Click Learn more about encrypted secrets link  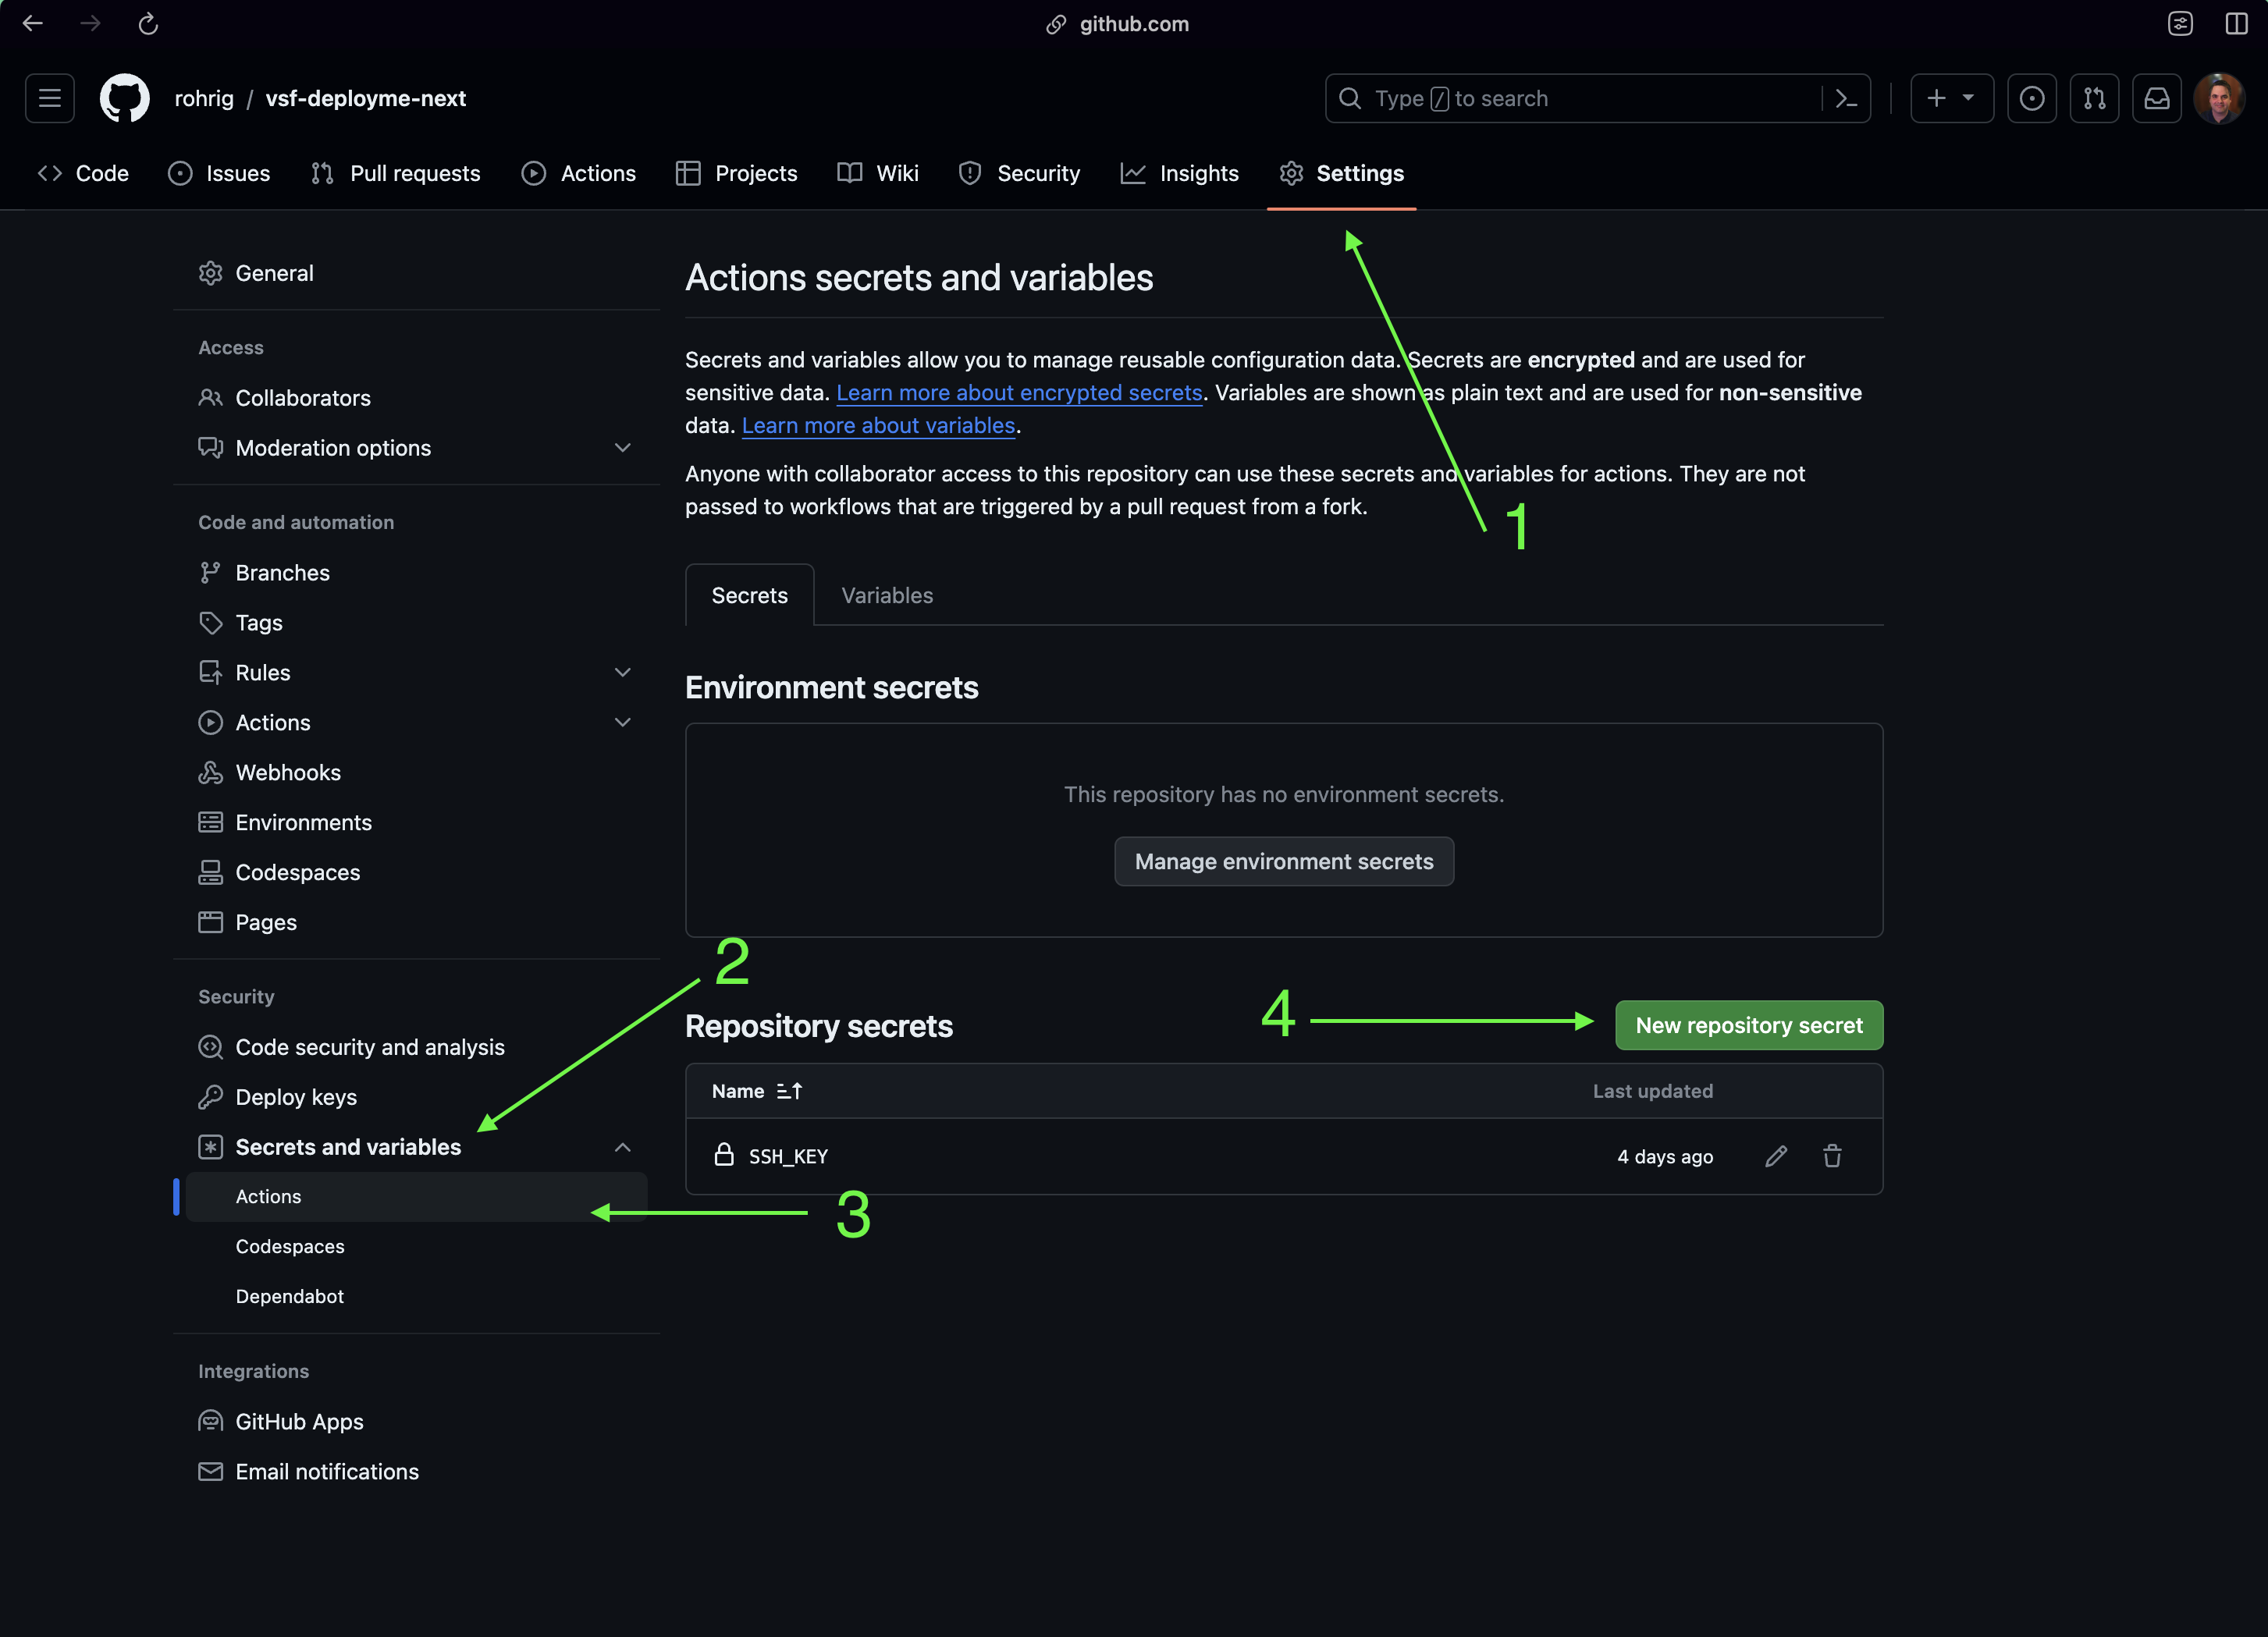pyautogui.click(x=1019, y=393)
